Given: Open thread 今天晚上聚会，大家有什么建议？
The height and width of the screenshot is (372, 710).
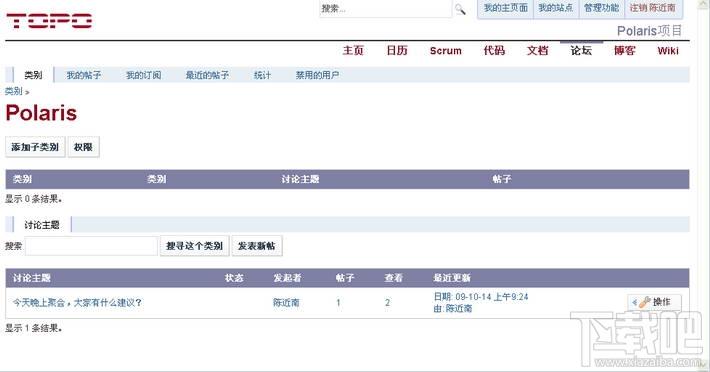Looking at the screenshot, I should (77, 303).
